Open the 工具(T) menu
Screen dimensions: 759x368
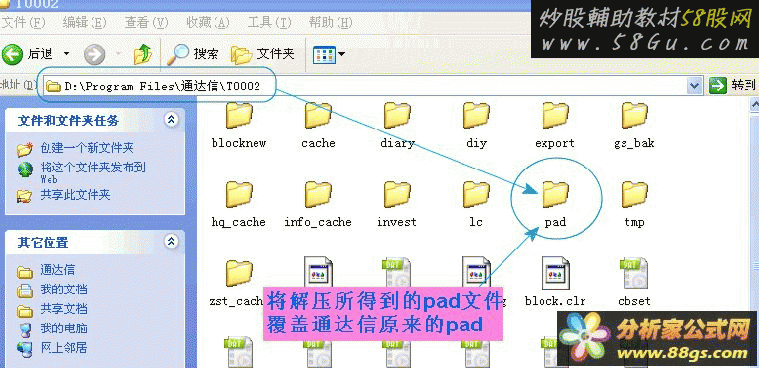[270, 22]
